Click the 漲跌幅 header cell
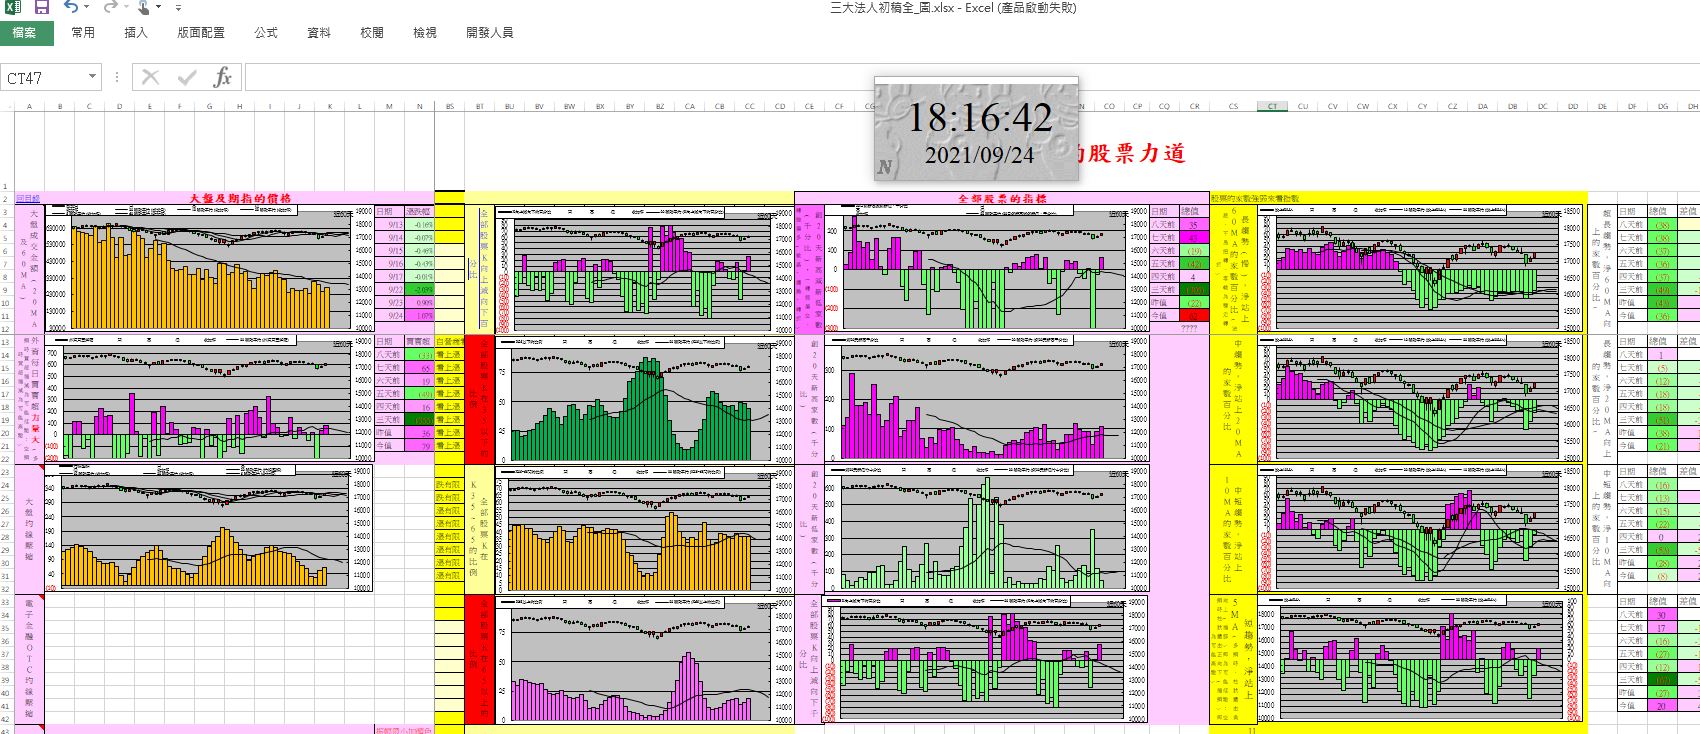 coord(419,212)
